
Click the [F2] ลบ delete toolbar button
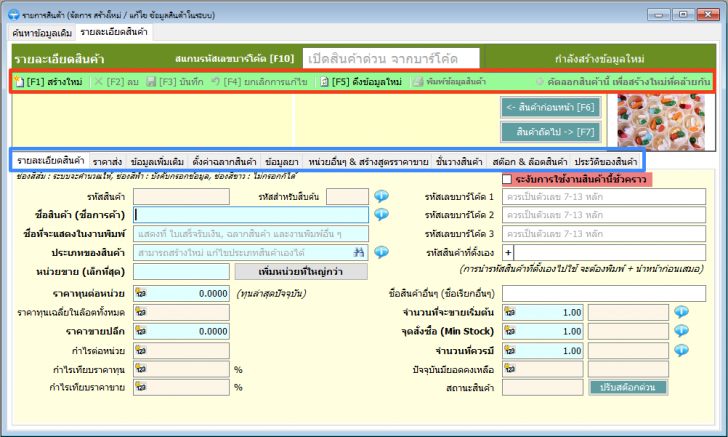click(x=116, y=82)
